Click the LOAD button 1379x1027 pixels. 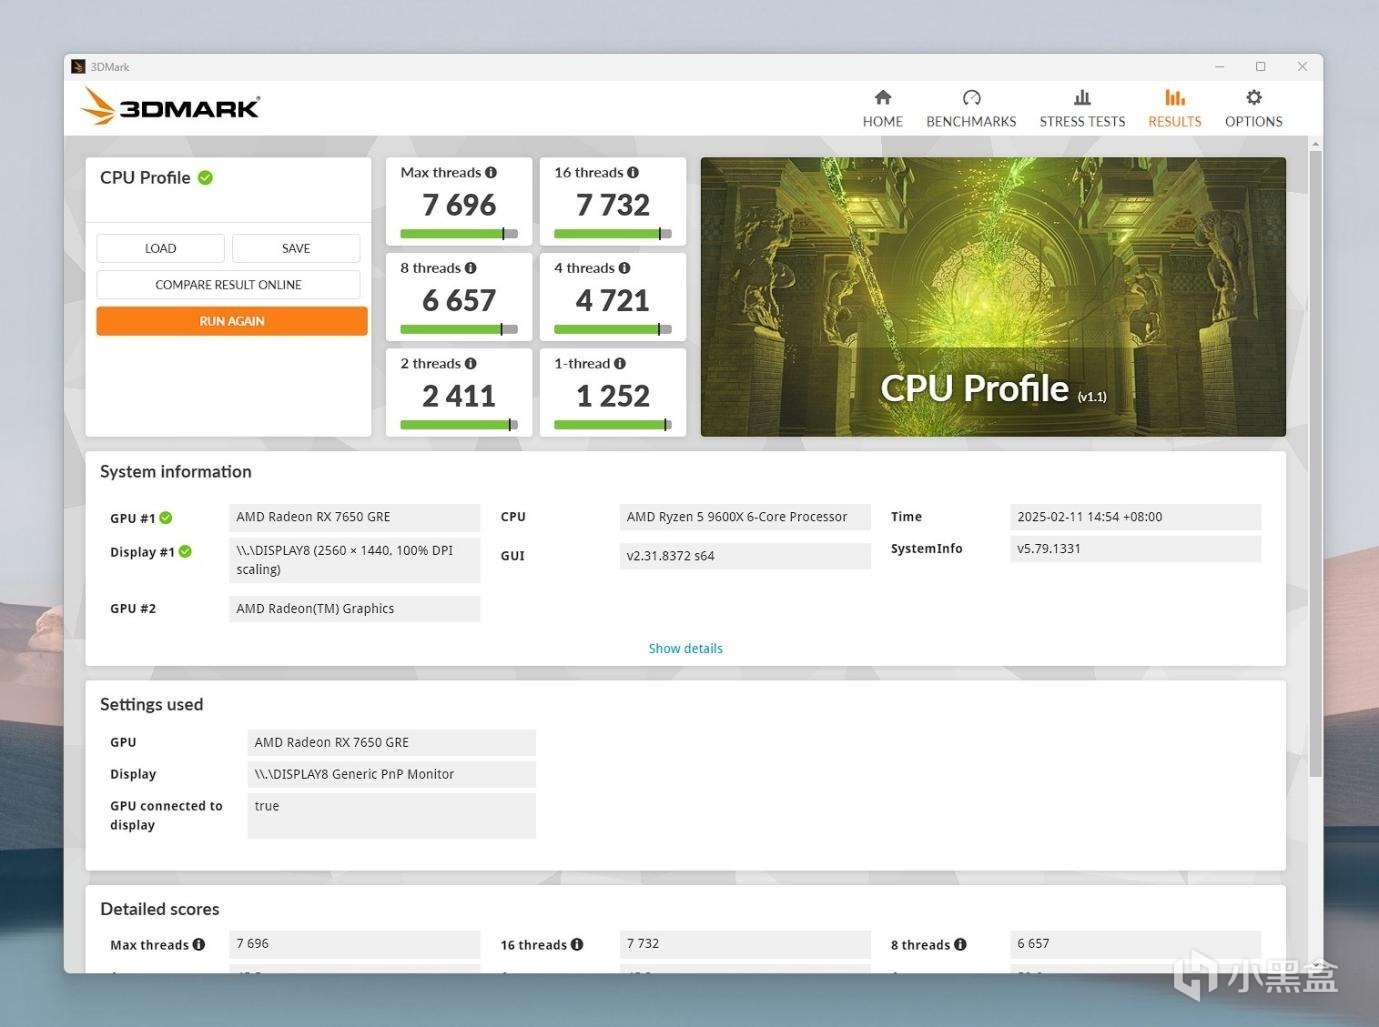click(160, 248)
